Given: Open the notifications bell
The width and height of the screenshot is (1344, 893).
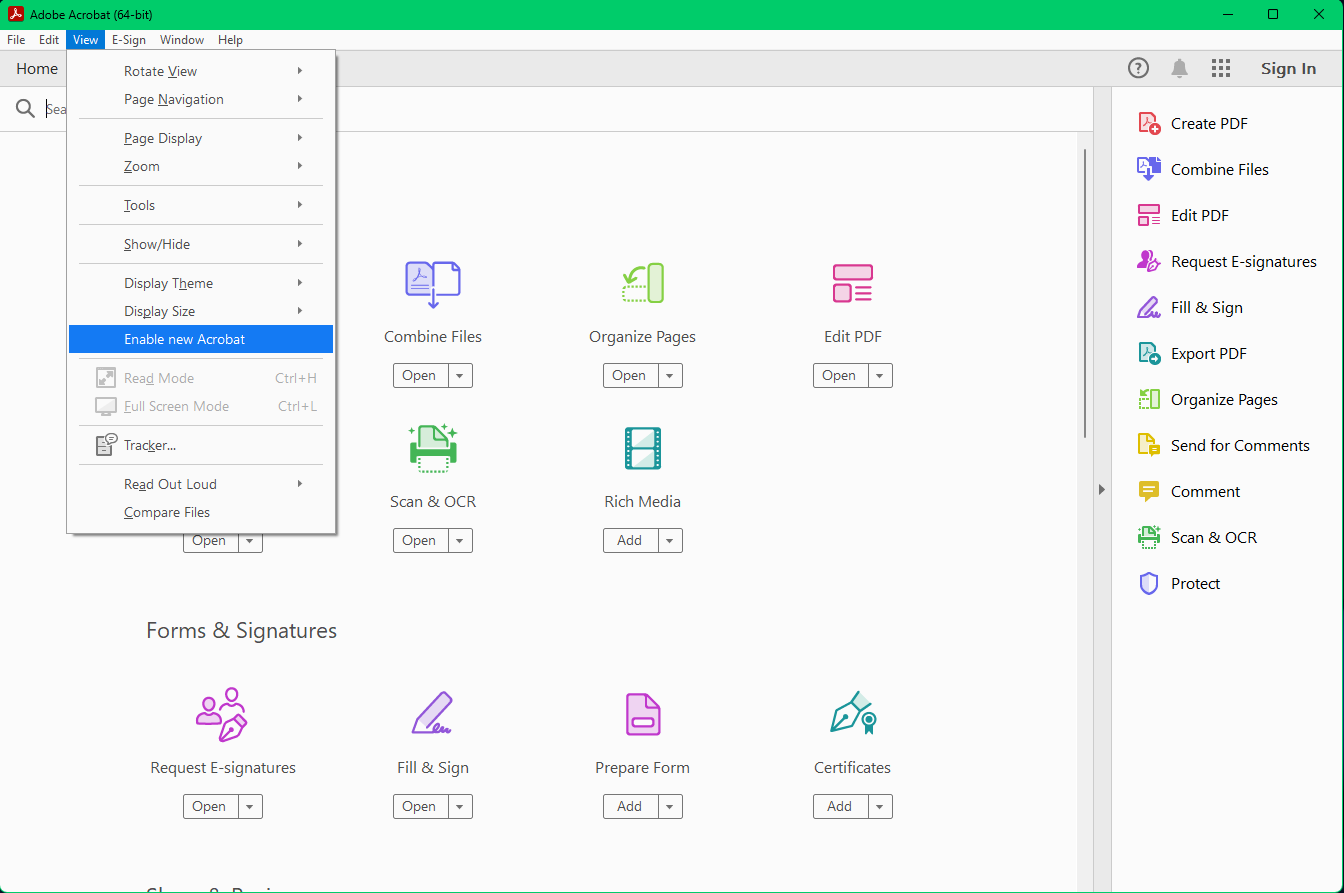Looking at the screenshot, I should click(1179, 68).
